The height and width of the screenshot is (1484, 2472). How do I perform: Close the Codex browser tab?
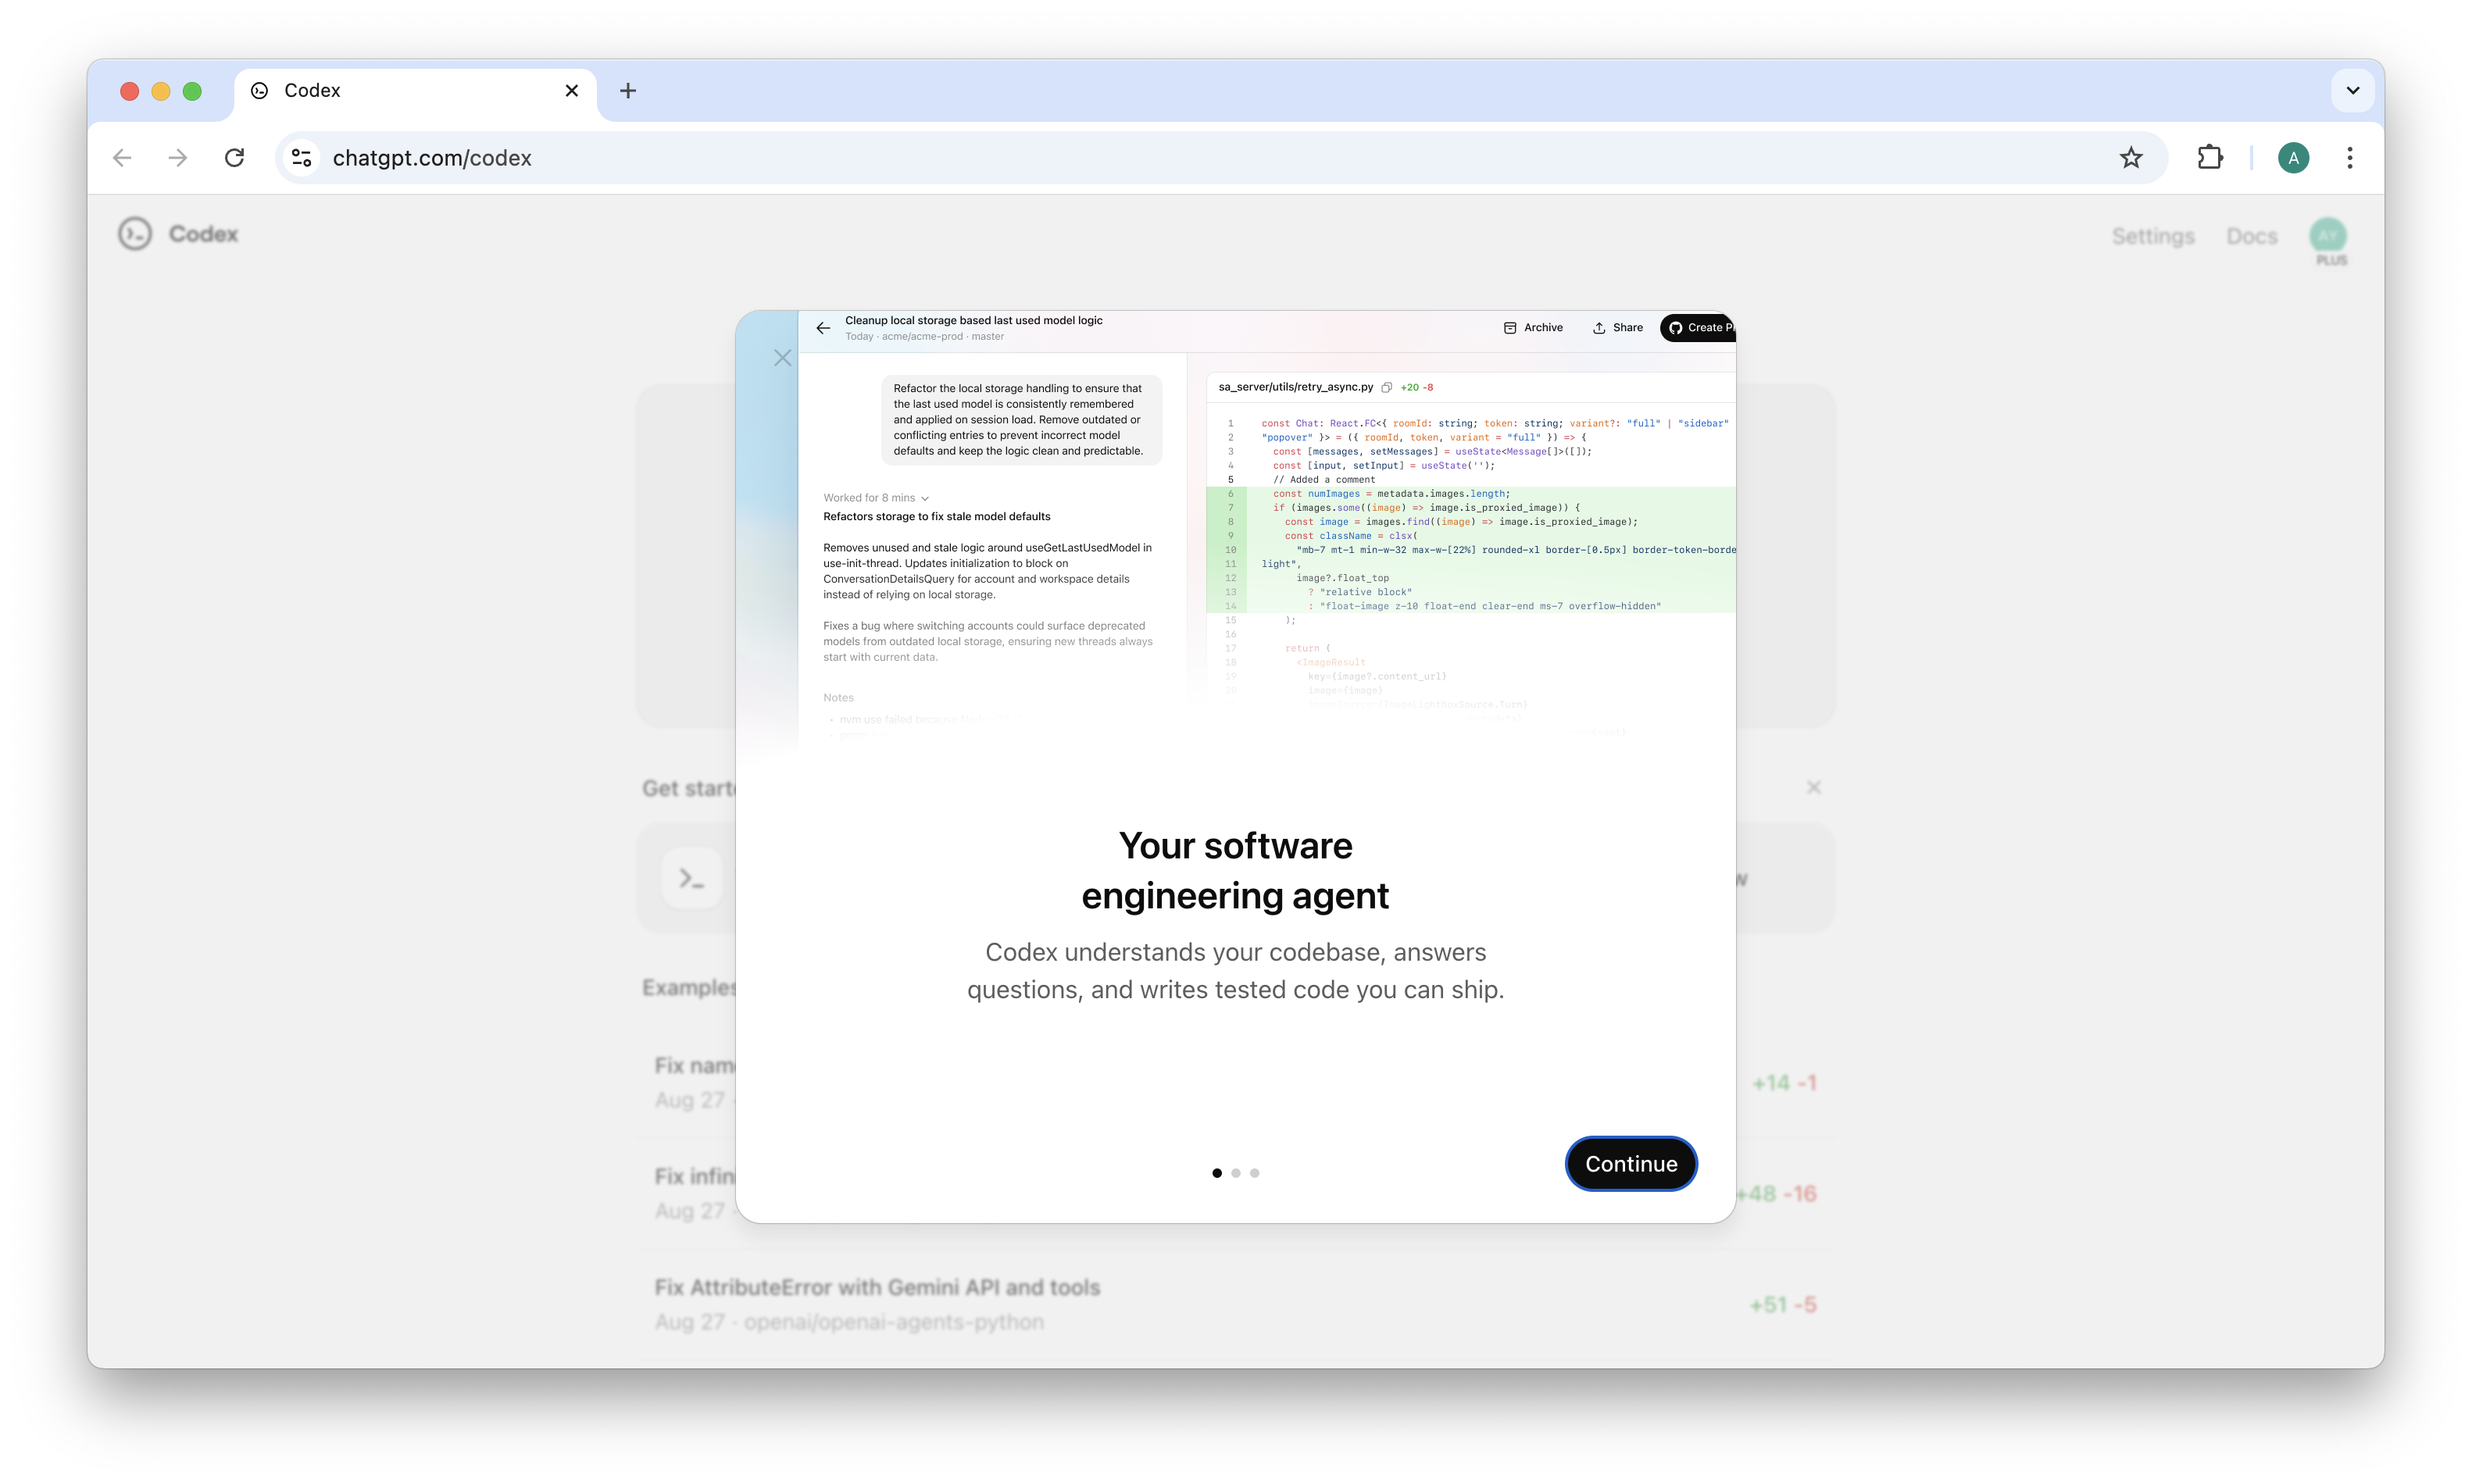click(572, 91)
